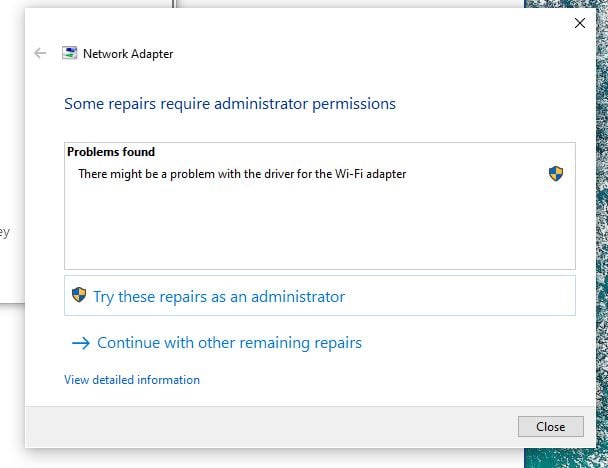
Task: Close the dialog with the X icon
Action: point(579,23)
